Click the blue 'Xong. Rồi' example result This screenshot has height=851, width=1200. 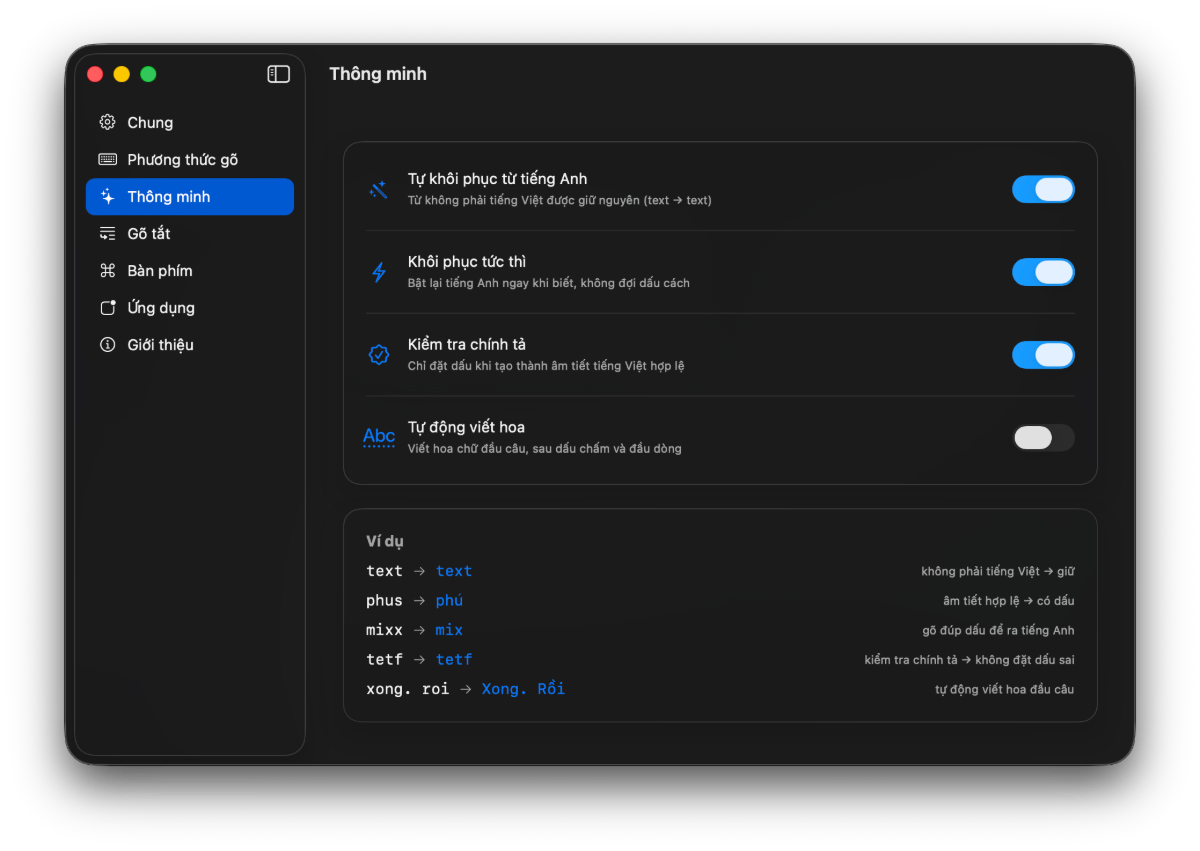pos(523,689)
